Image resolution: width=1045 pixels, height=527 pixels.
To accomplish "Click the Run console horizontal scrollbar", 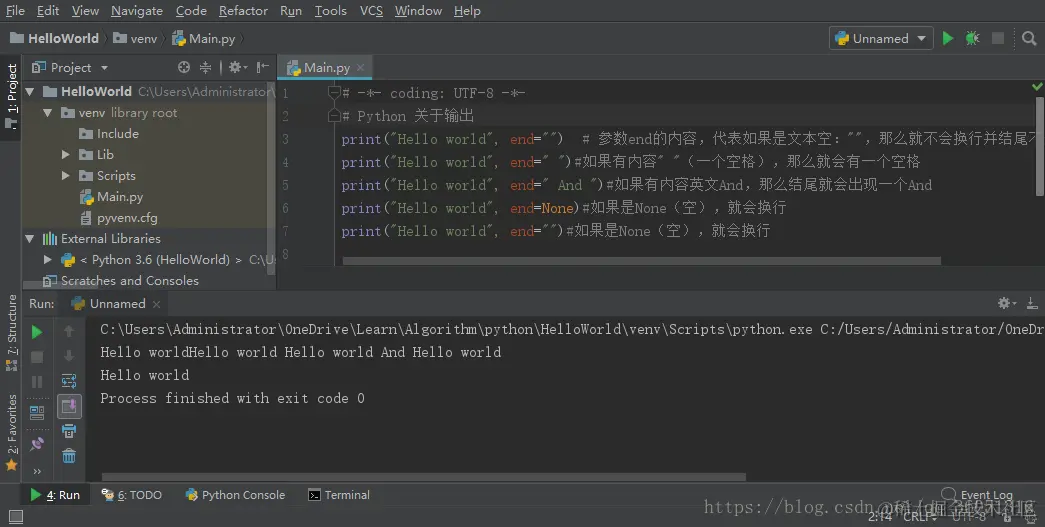I will [x=424, y=477].
